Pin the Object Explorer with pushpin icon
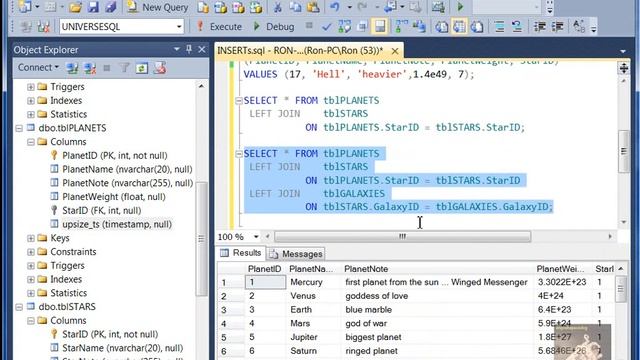640x360 pixels. click(x=189, y=49)
